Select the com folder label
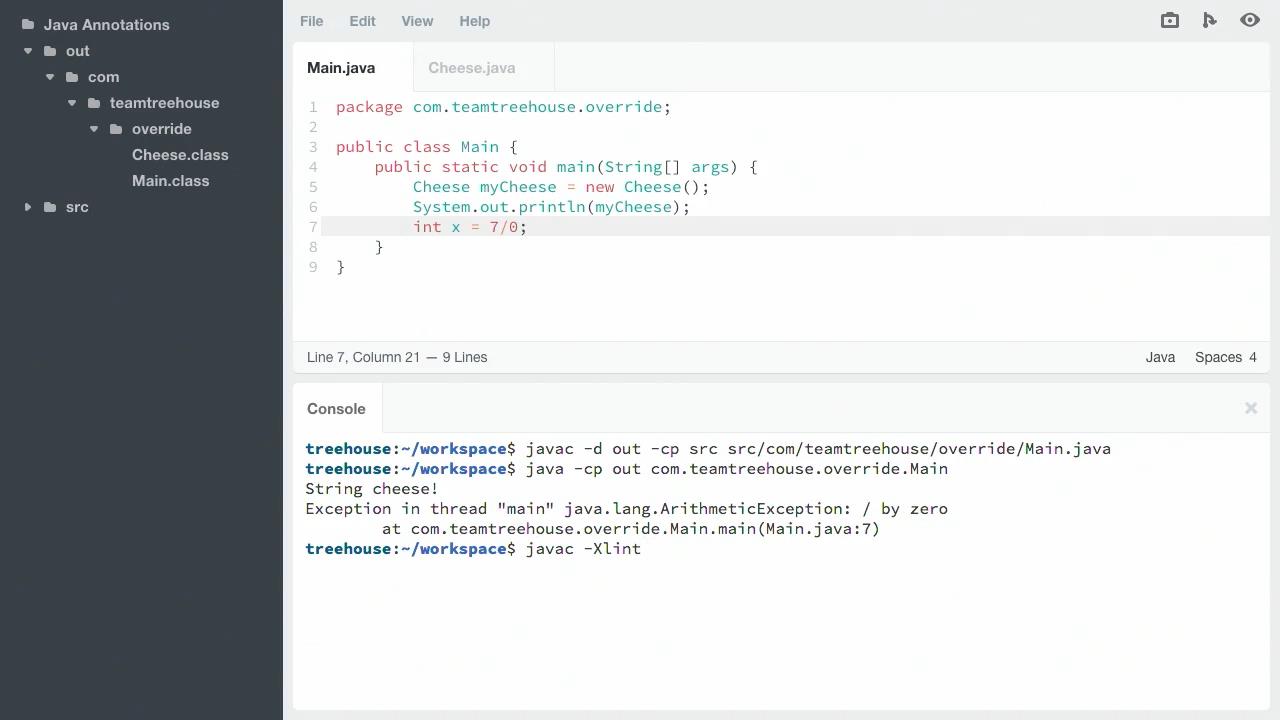This screenshot has width=1280, height=720. pyautogui.click(x=103, y=77)
